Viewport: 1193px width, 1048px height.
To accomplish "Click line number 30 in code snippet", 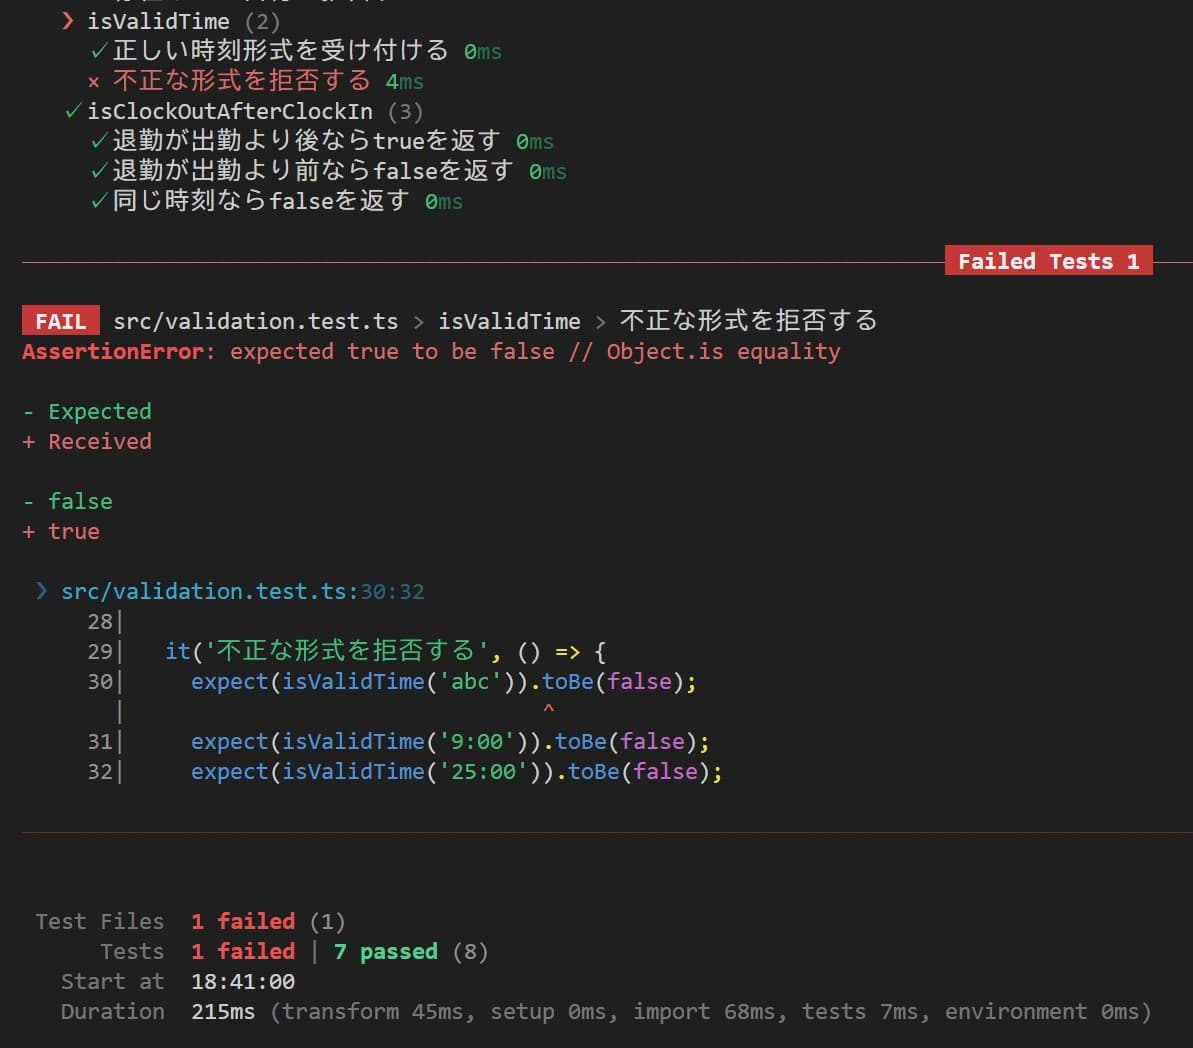I will point(100,681).
